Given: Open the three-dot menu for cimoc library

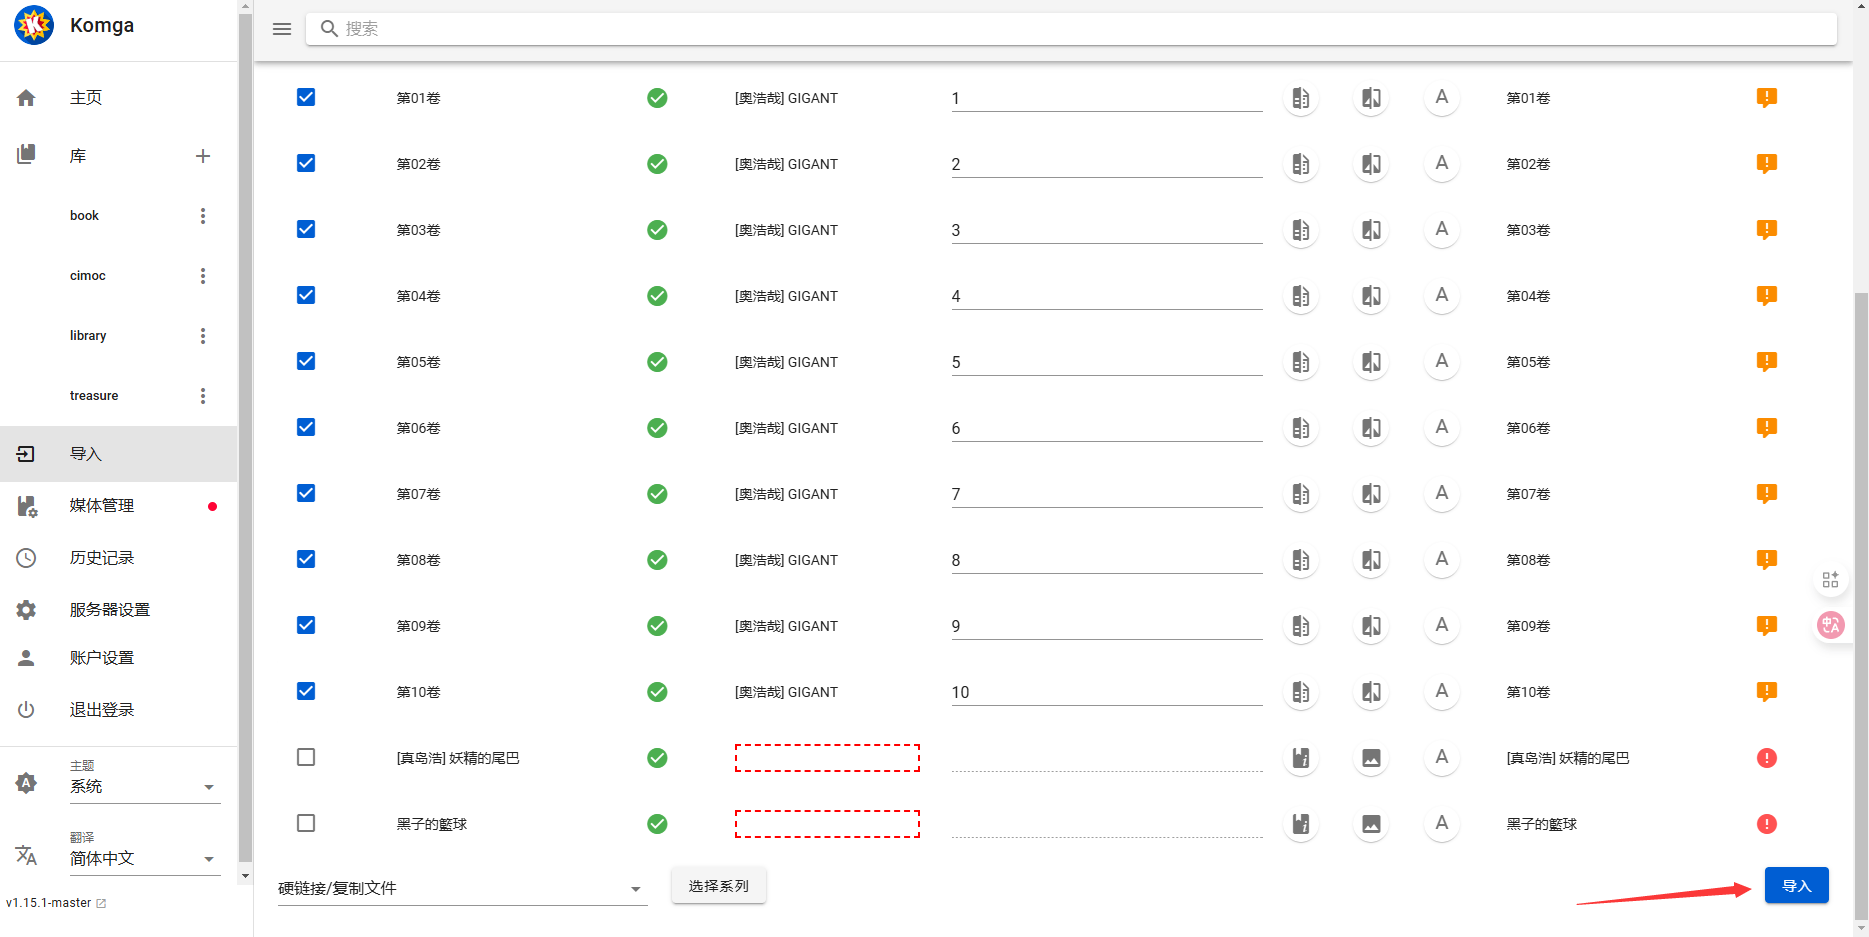Looking at the screenshot, I should pyautogui.click(x=203, y=276).
